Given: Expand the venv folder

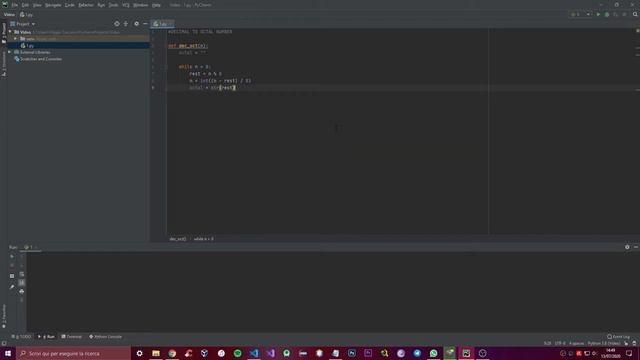Looking at the screenshot, I should (x=16, y=39).
